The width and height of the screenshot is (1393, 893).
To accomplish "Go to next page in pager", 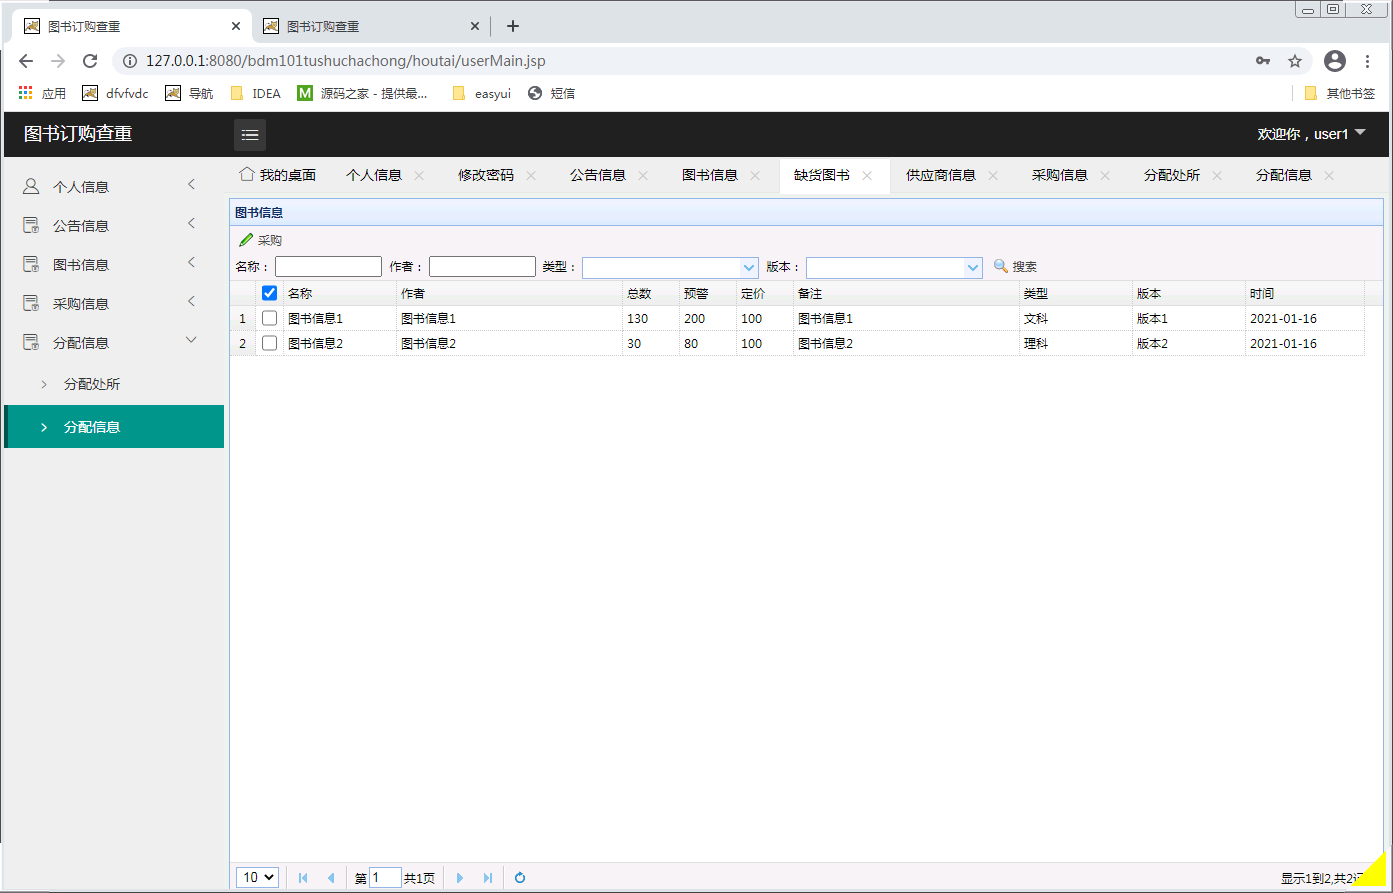I will 460,878.
